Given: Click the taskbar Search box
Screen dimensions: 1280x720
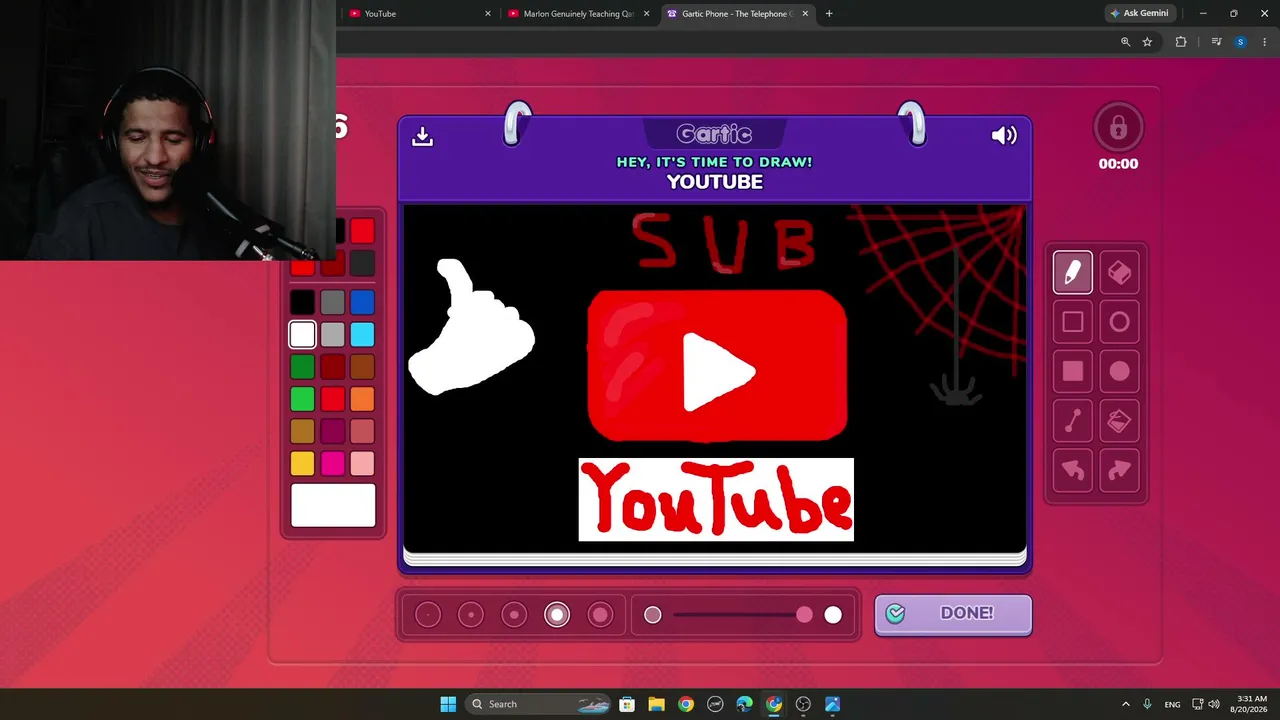Looking at the screenshot, I should 540,704.
